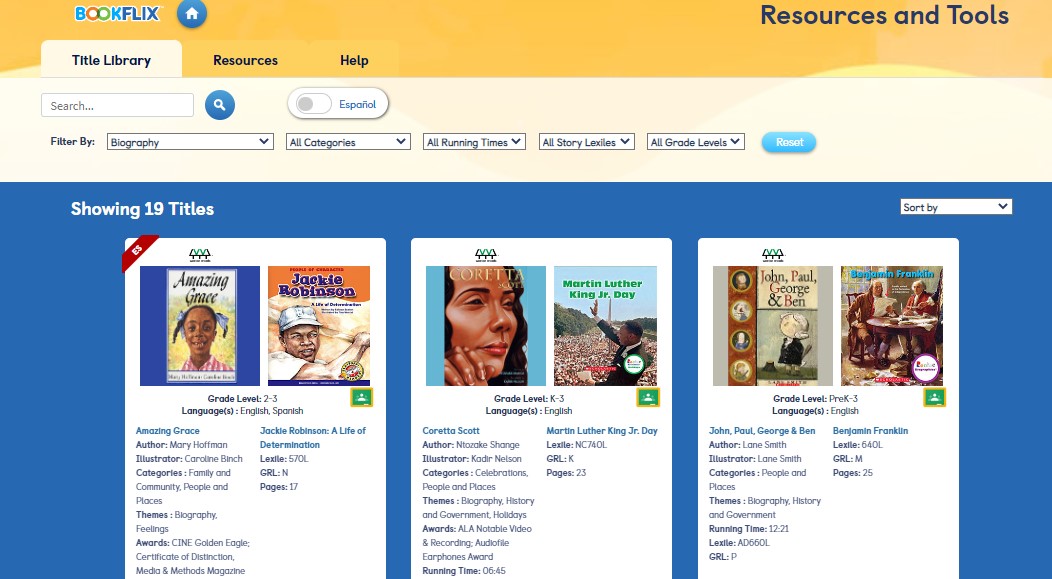Expand the All Story Lexiles dropdown

[586, 142]
